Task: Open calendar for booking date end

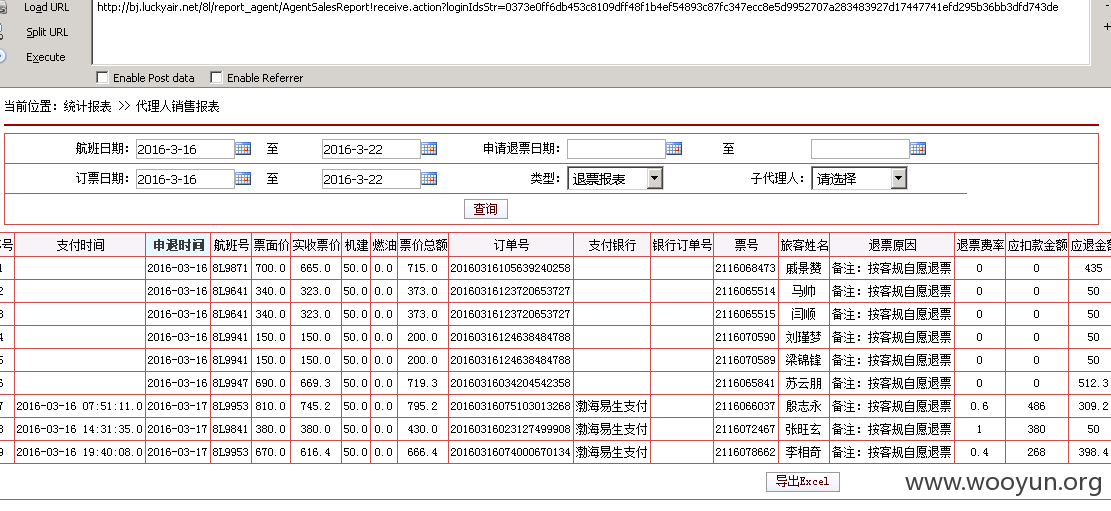Action: point(429,179)
